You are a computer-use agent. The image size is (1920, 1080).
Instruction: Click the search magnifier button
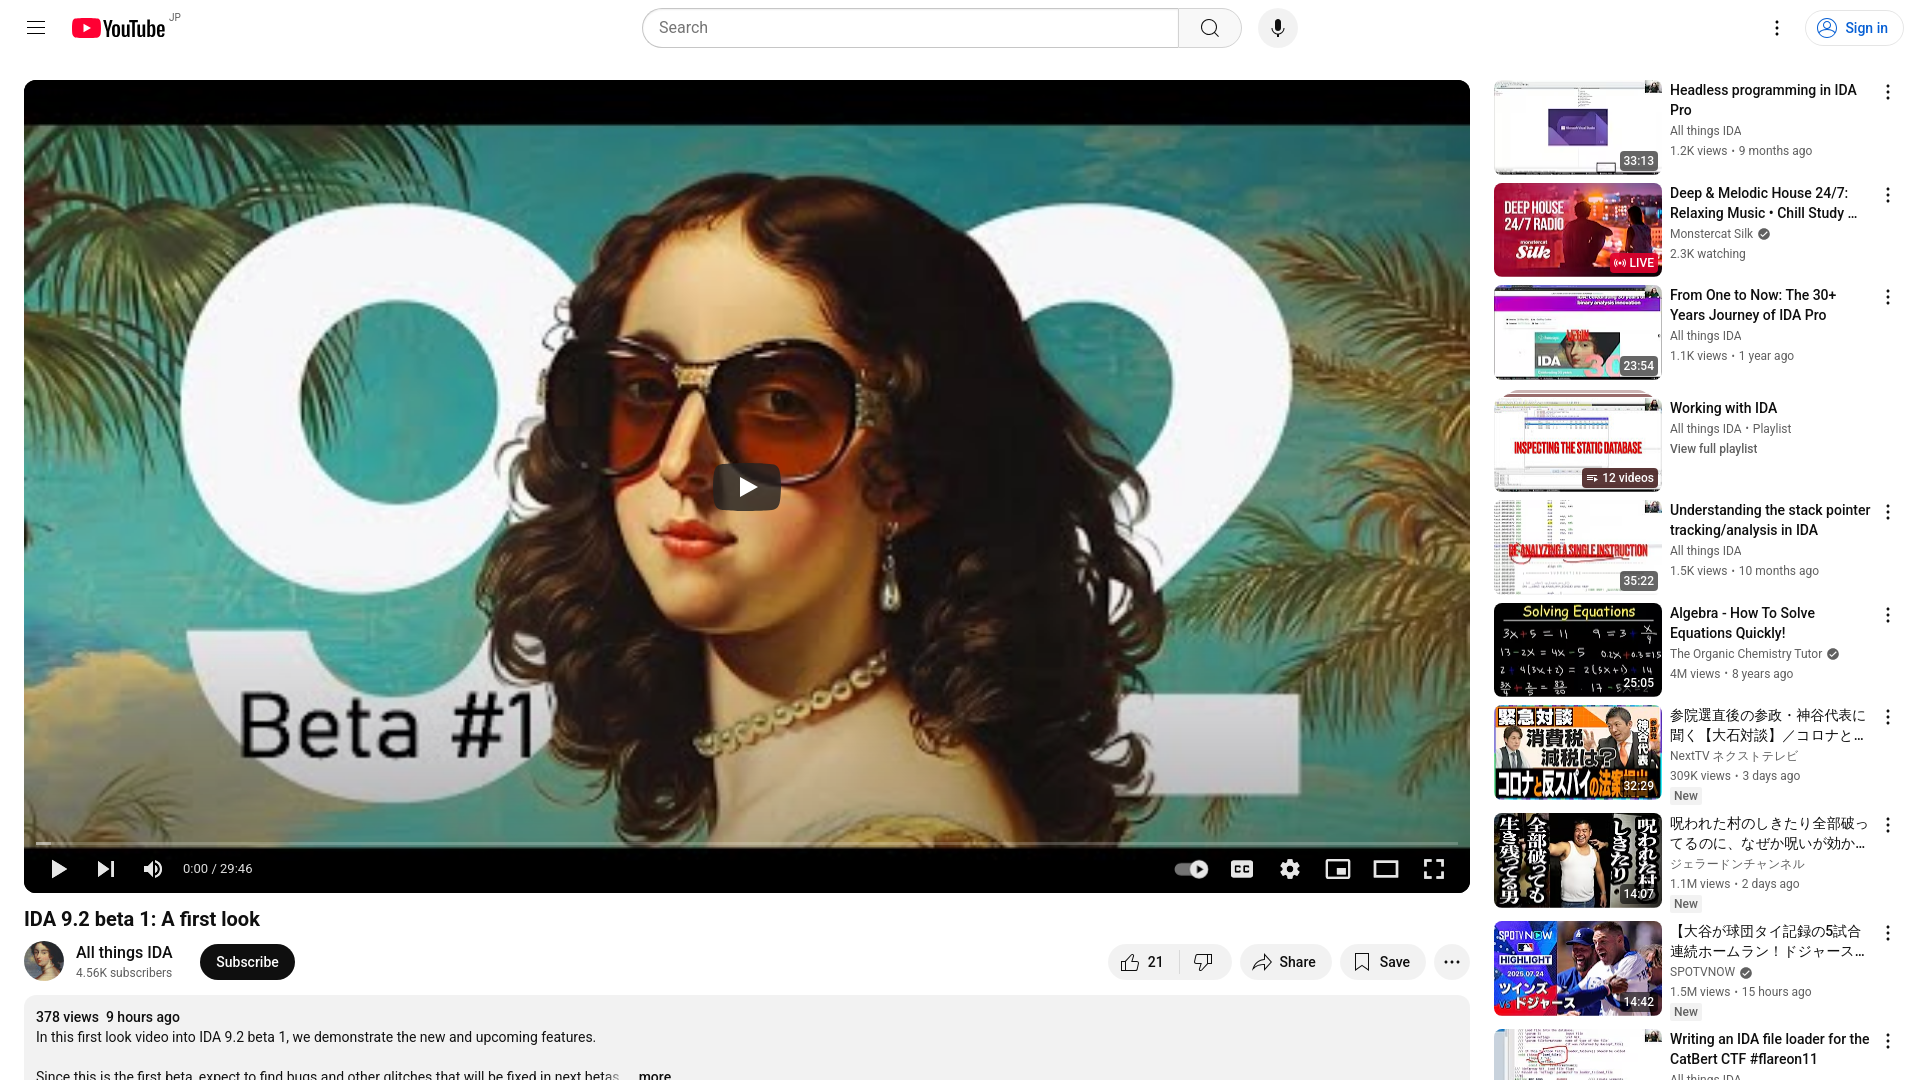[1210, 28]
